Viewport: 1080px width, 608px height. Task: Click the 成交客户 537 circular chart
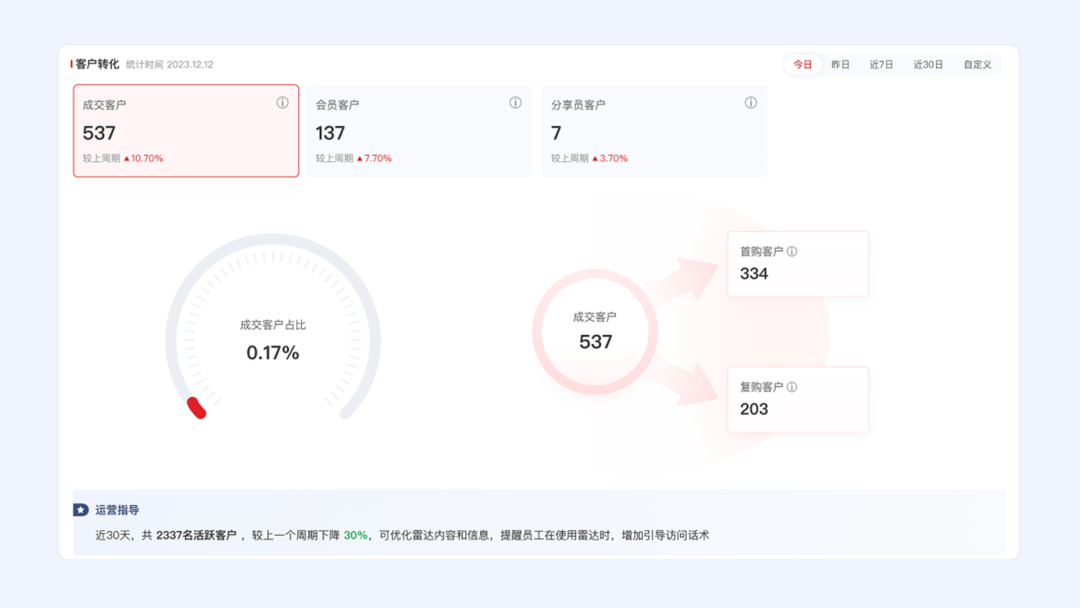[597, 332]
